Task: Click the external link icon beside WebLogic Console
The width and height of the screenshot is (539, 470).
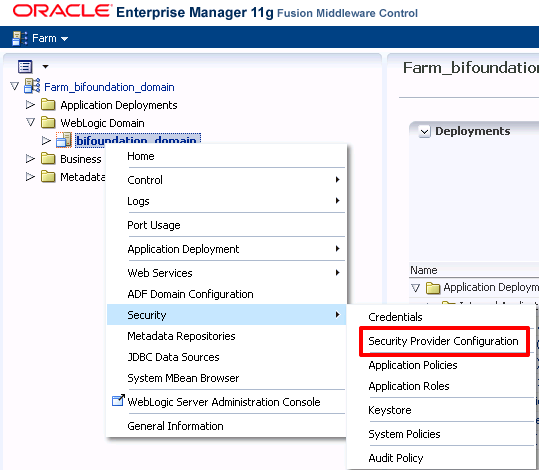Action: 118,400
